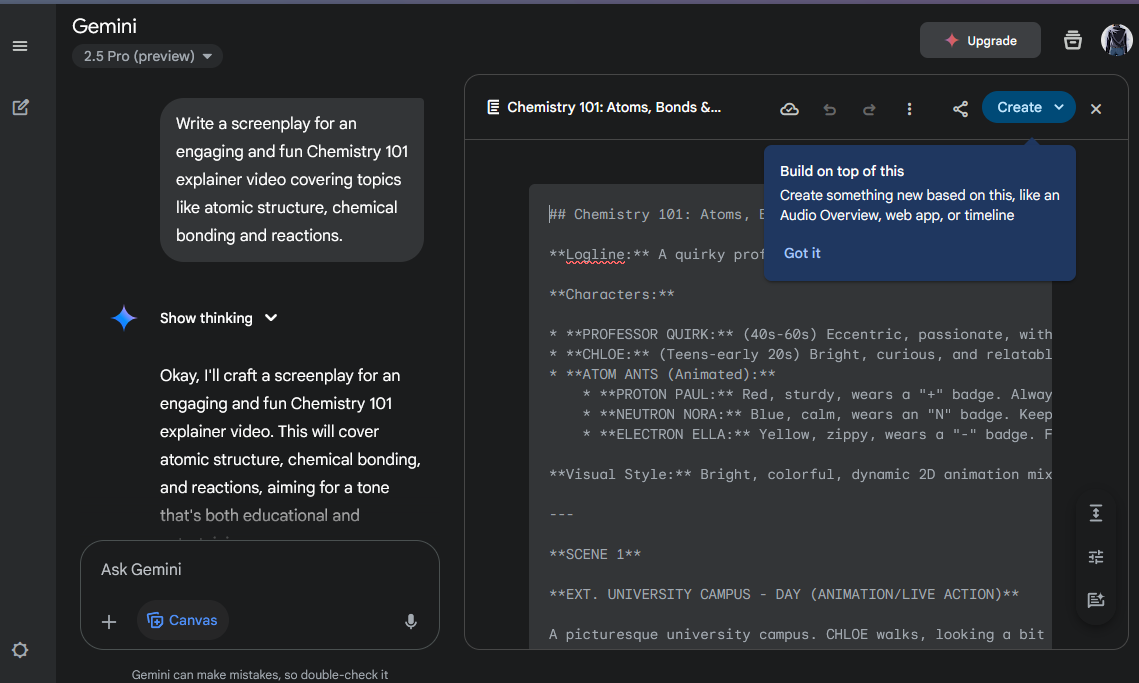
Task: Dismiss the tooltip with Got it
Action: pyautogui.click(x=802, y=254)
